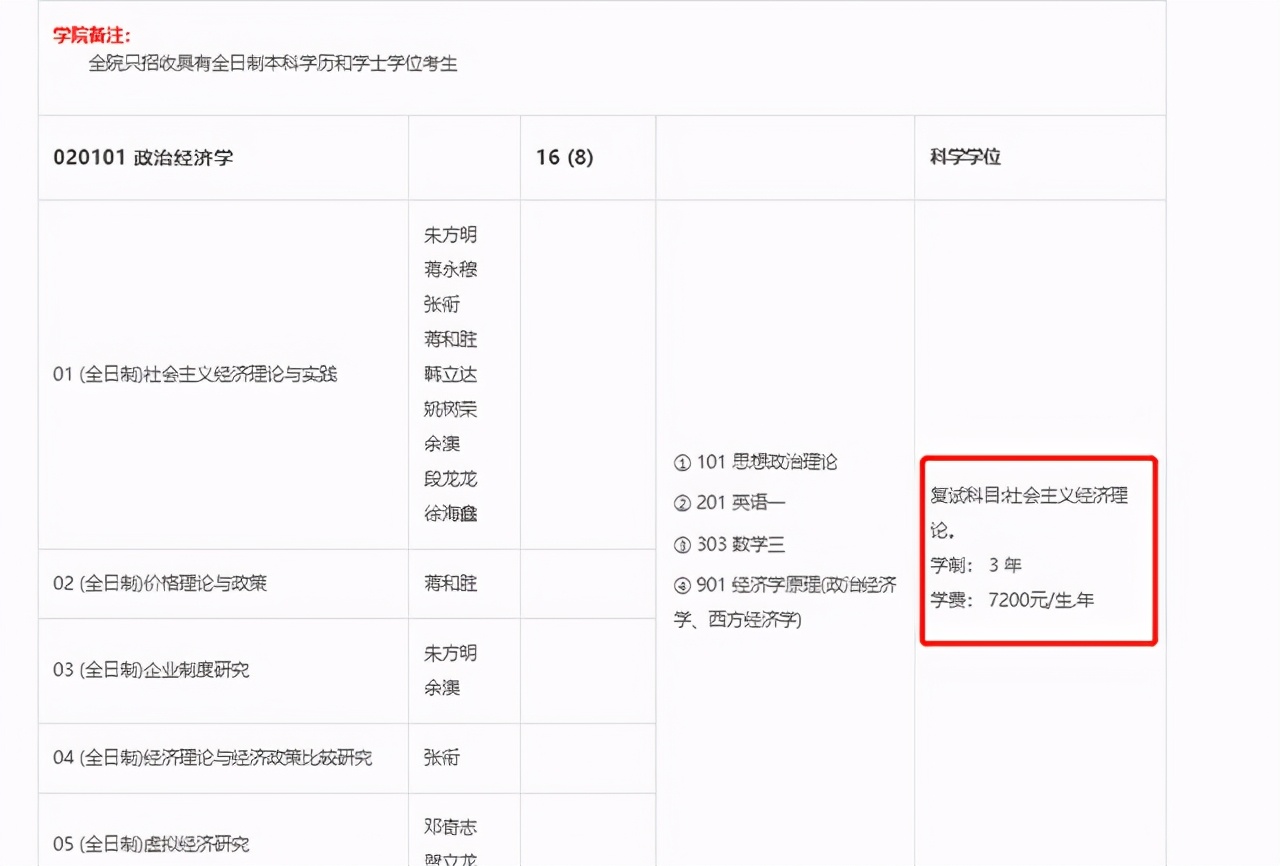The image size is (1280, 866).
Task: Click the red-boxed "复试科目" information area
Action: pos(1037,550)
